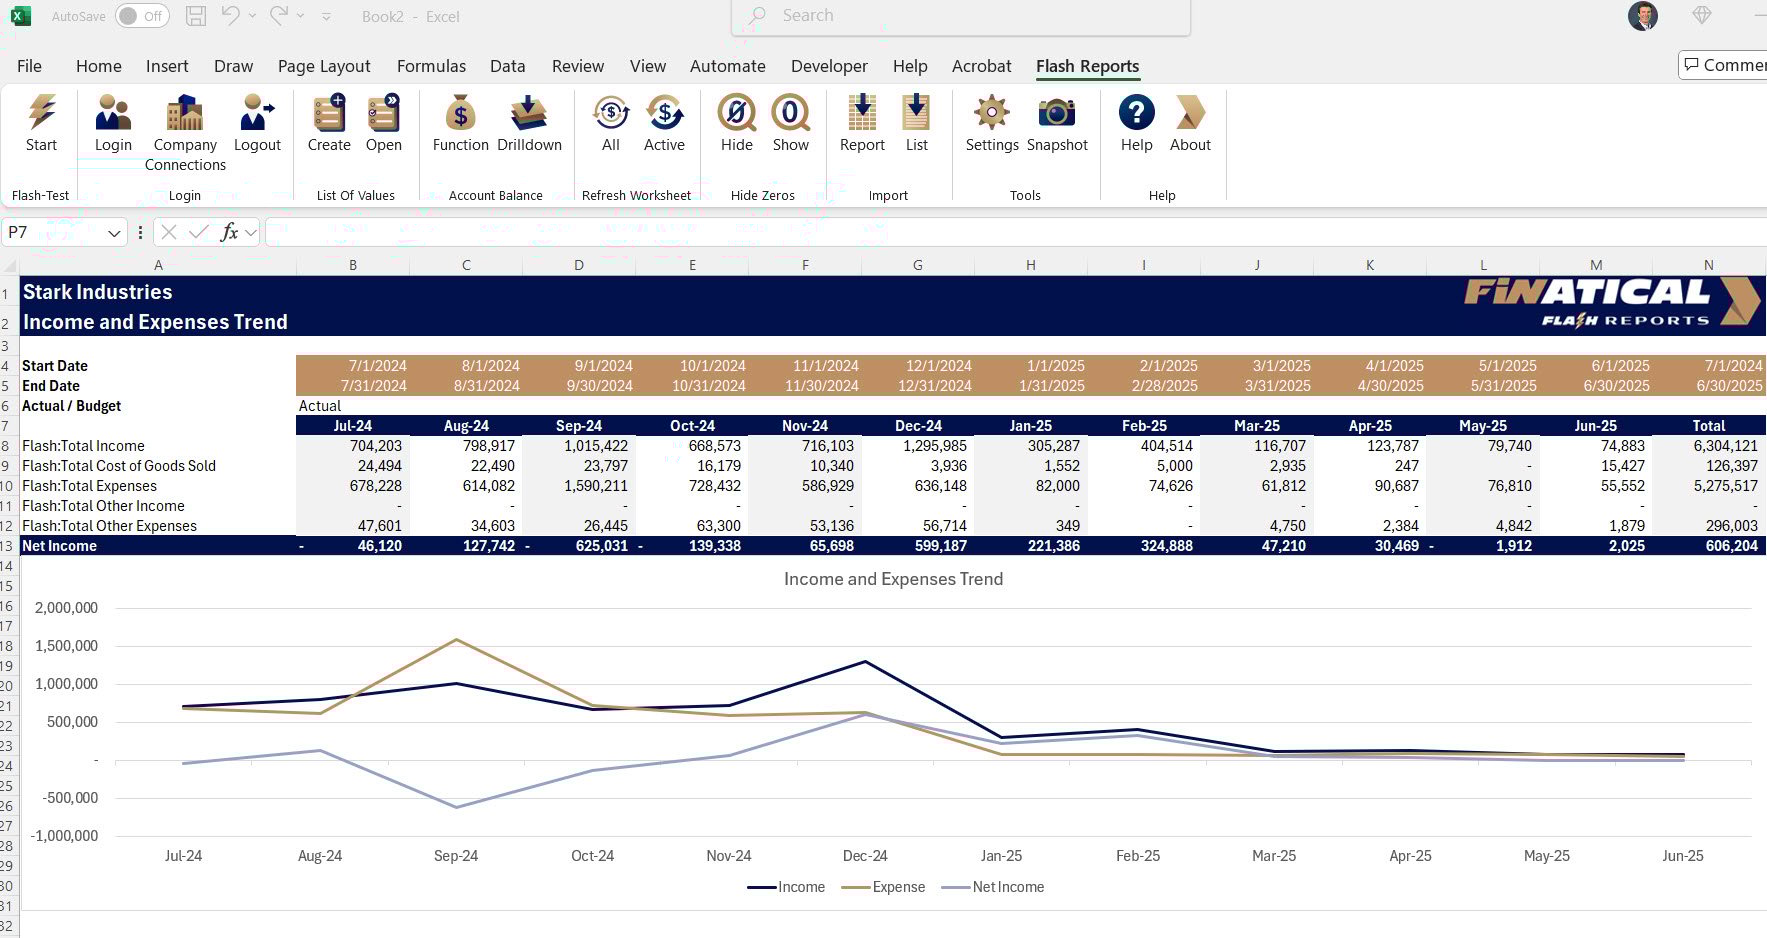Open the Page Layout tab

[x=324, y=66]
